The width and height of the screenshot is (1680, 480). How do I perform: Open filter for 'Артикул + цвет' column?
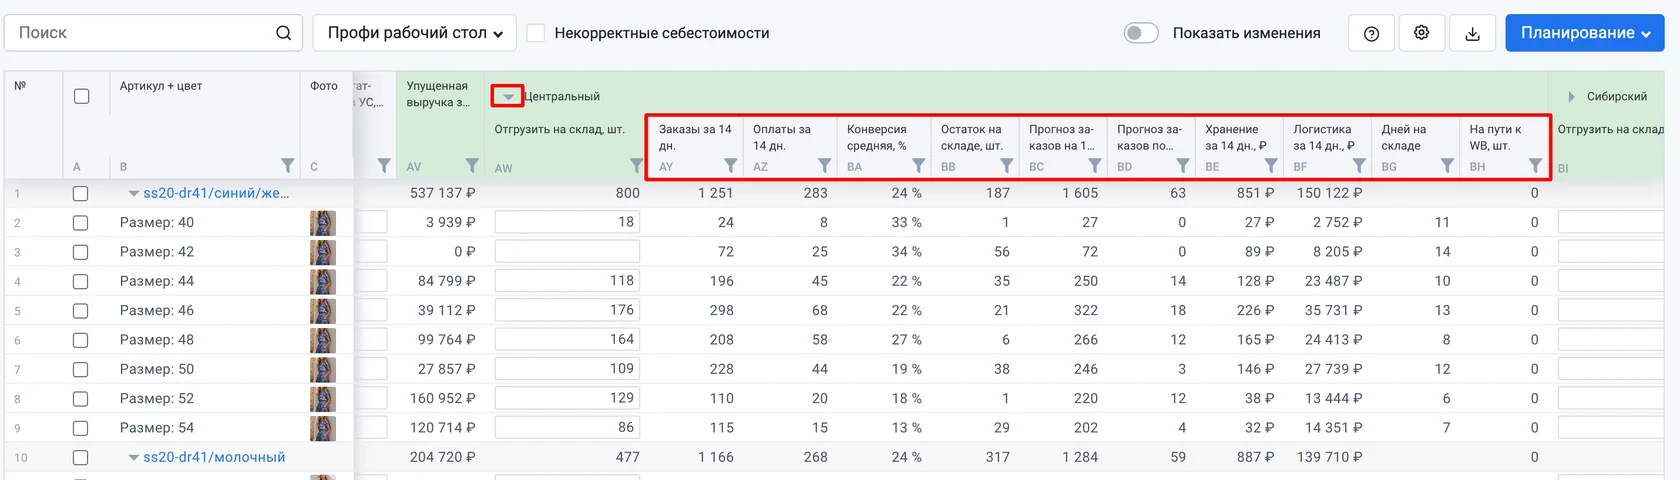288,166
